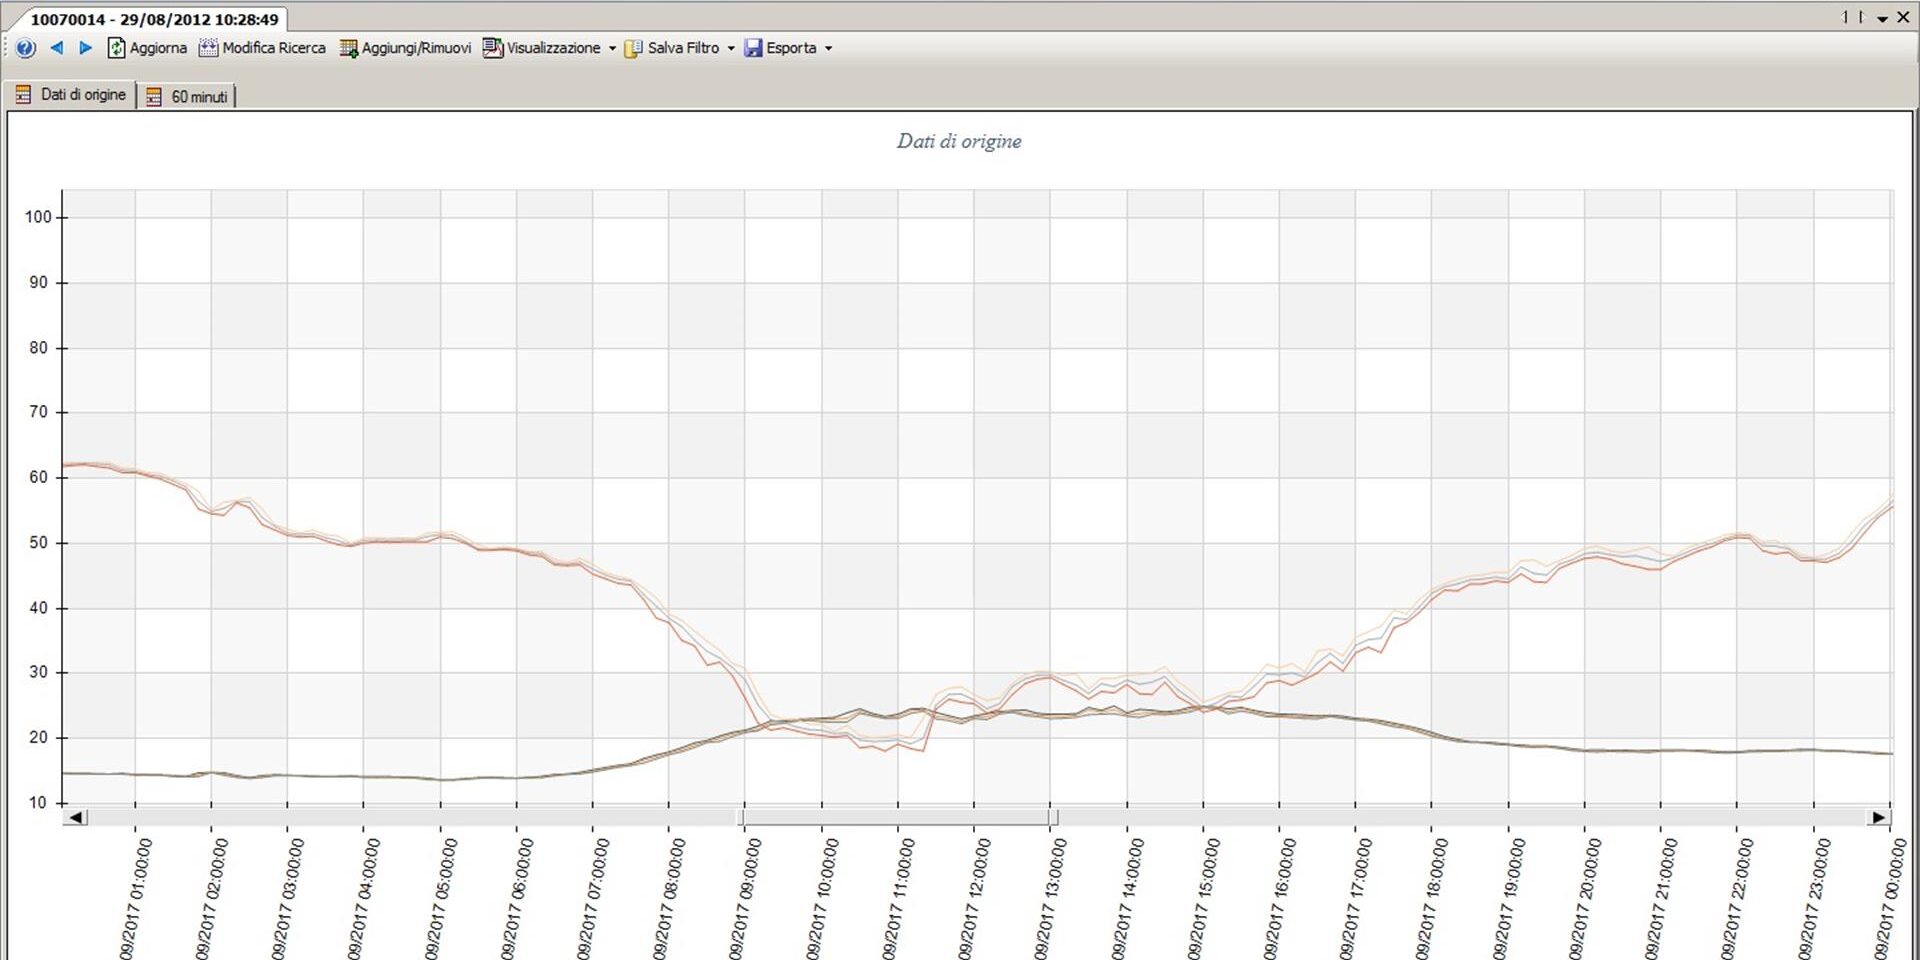Click the grid icon on 60 minuti tab

154,96
